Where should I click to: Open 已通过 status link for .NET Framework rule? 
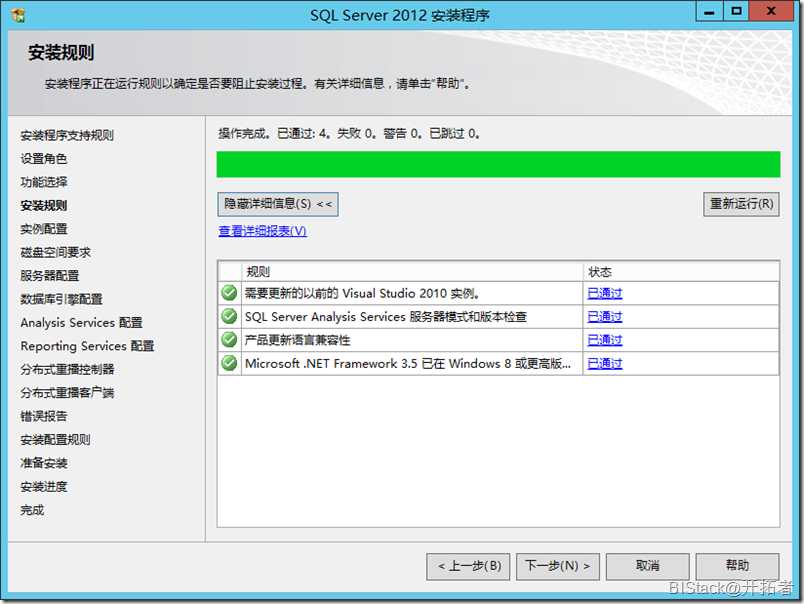coord(605,364)
